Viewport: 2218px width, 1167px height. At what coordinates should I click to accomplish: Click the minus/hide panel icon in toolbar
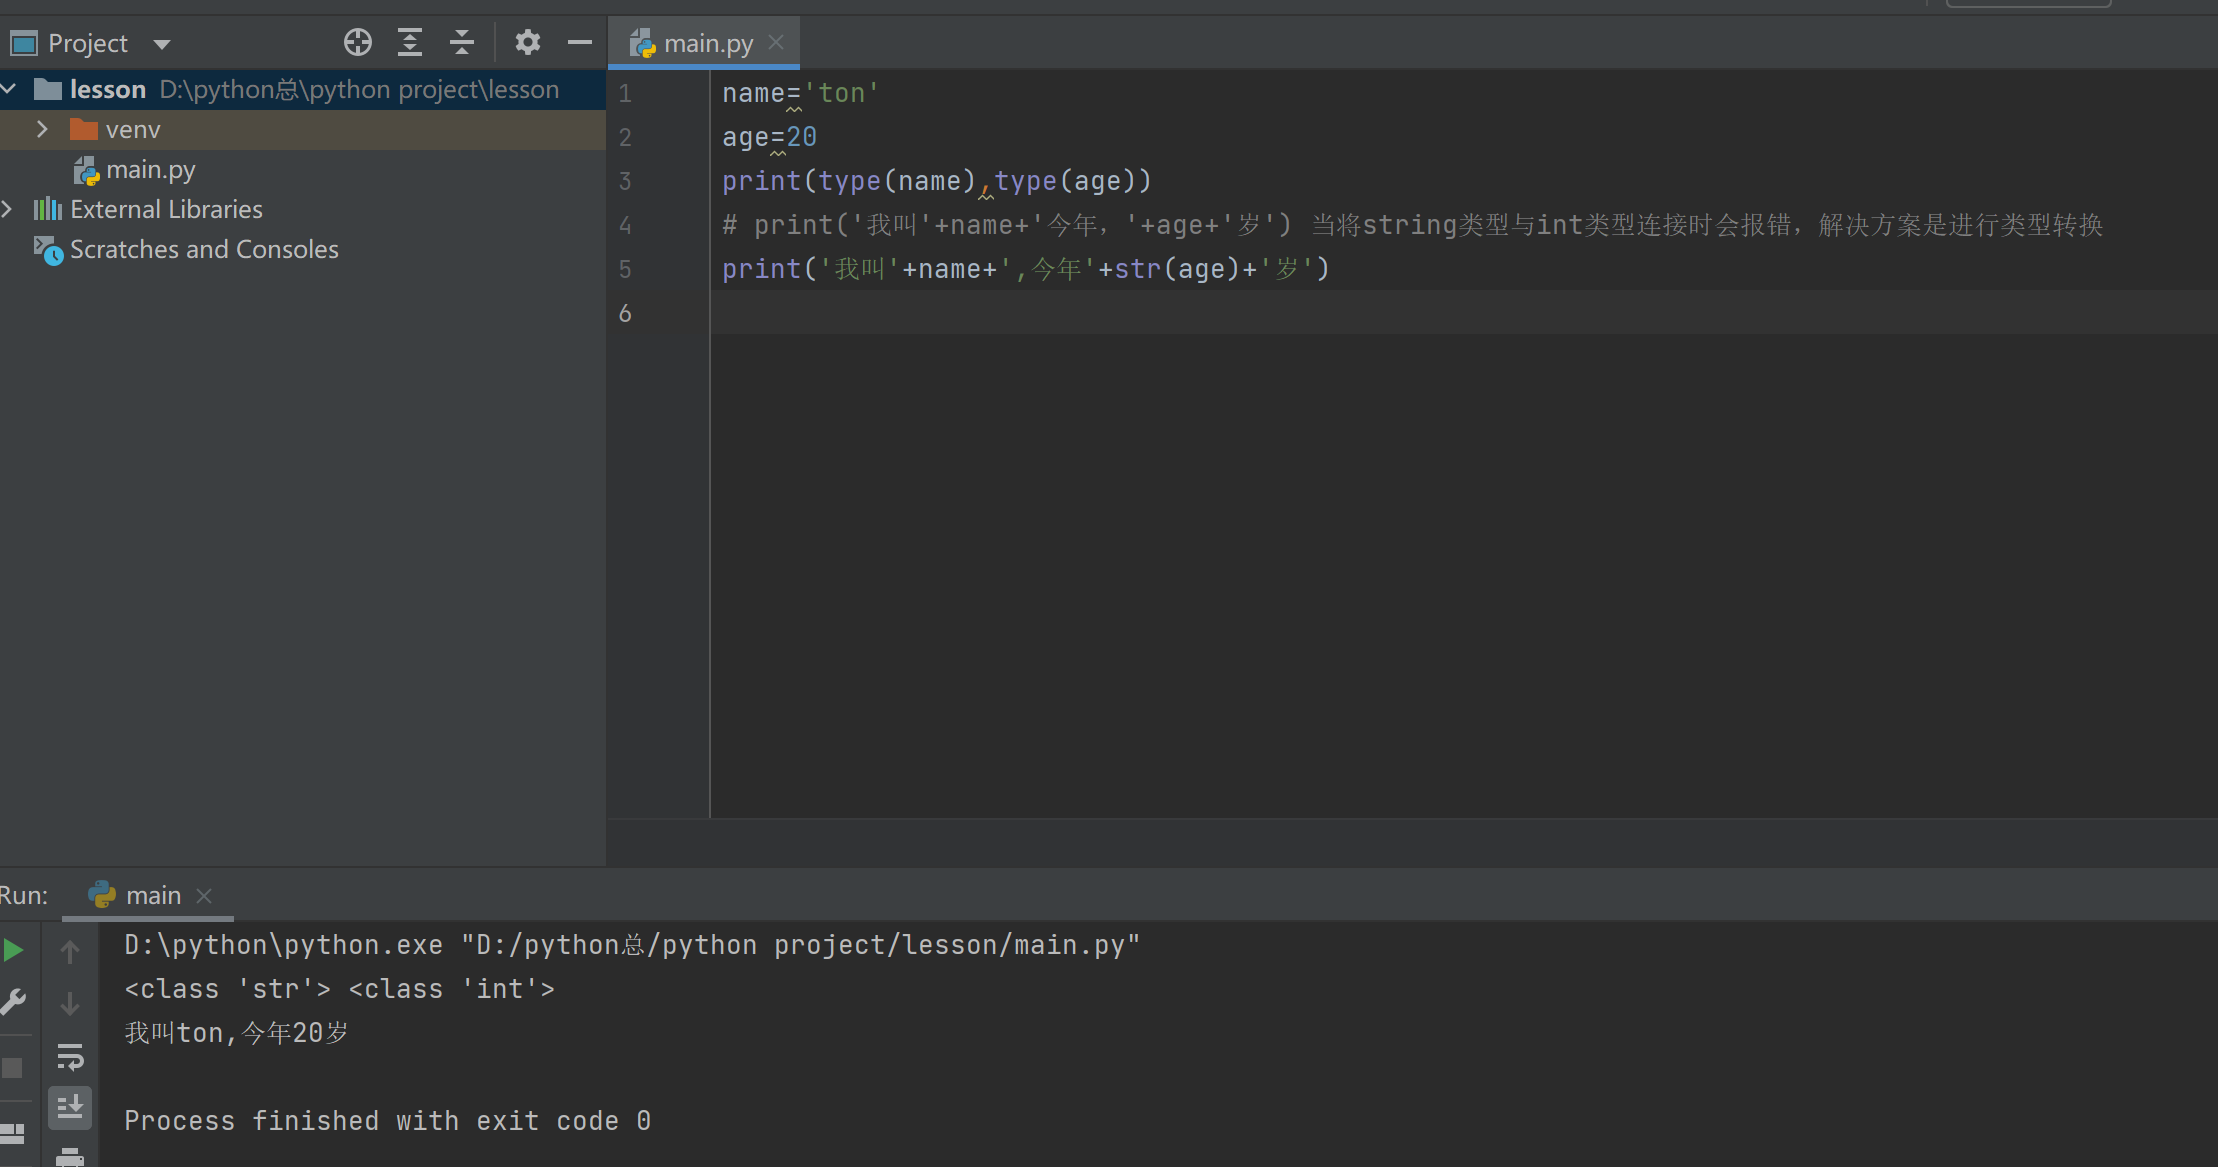[579, 41]
